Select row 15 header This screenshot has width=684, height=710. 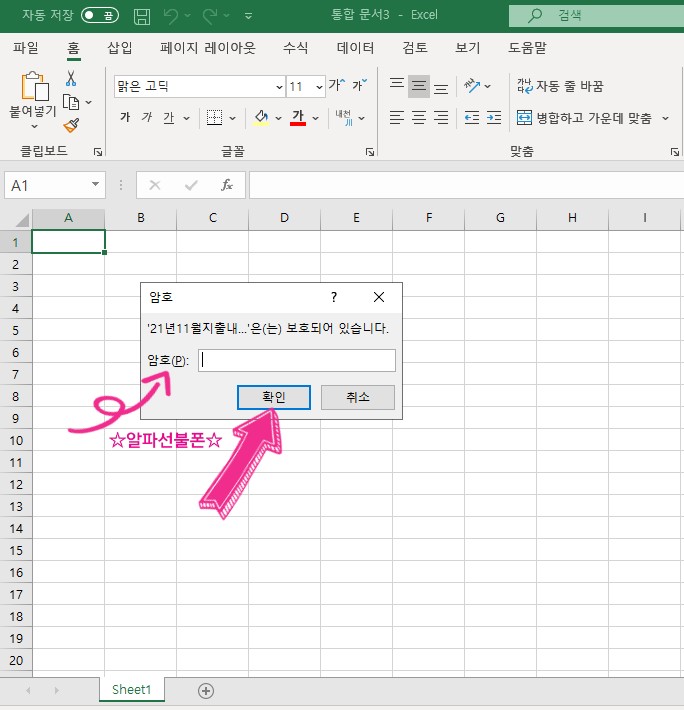coord(16,550)
